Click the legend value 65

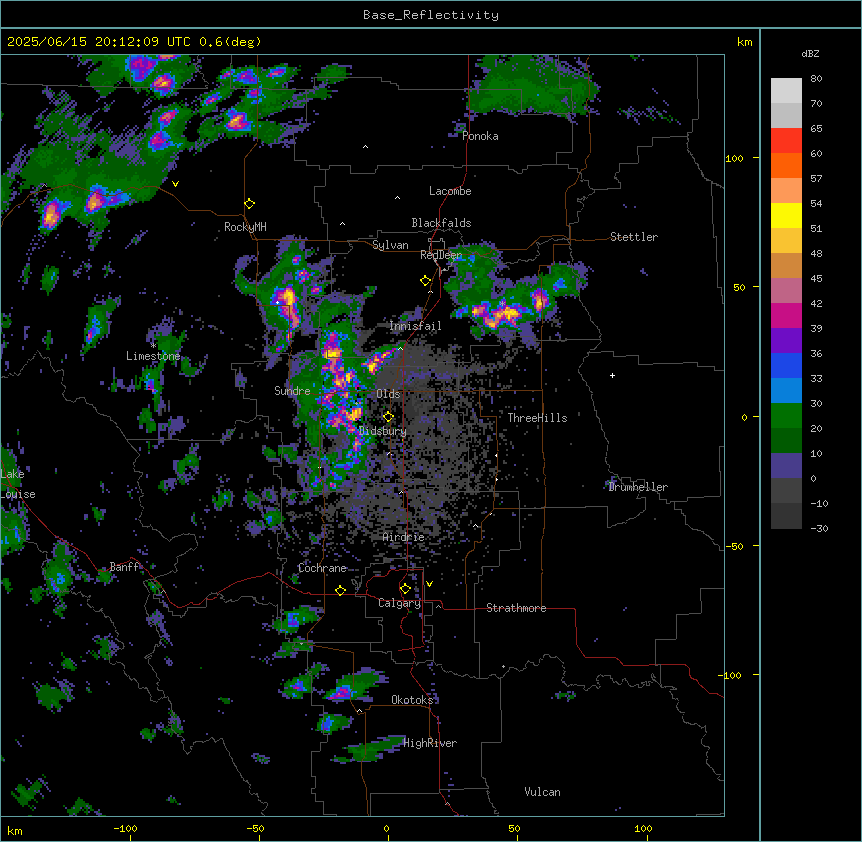tap(816, 129)
